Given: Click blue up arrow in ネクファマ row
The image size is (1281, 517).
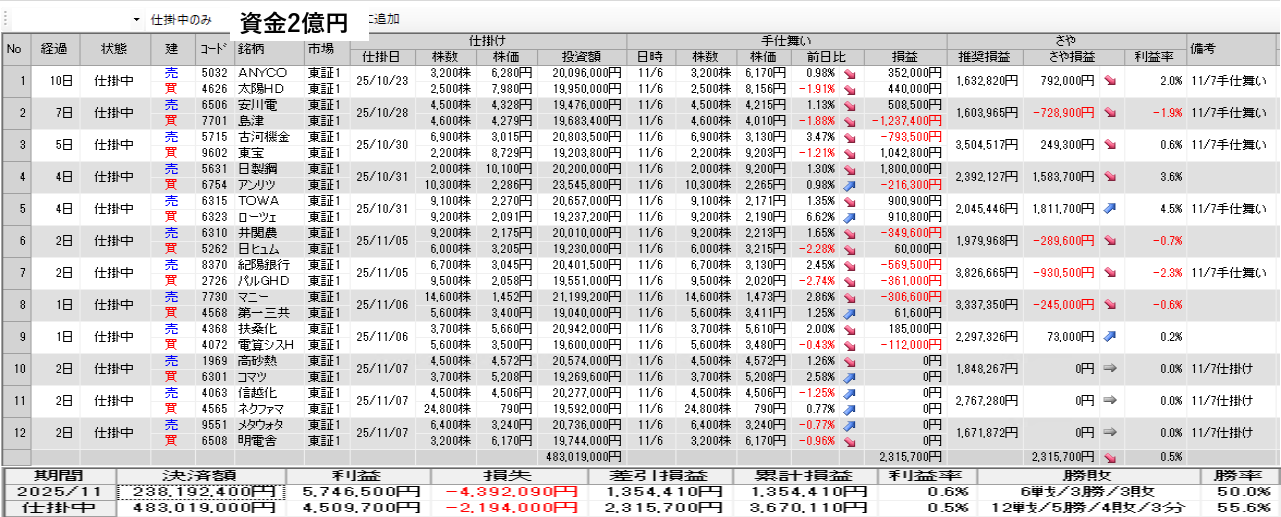Looking at the screenshot, I should coord(849,409).
